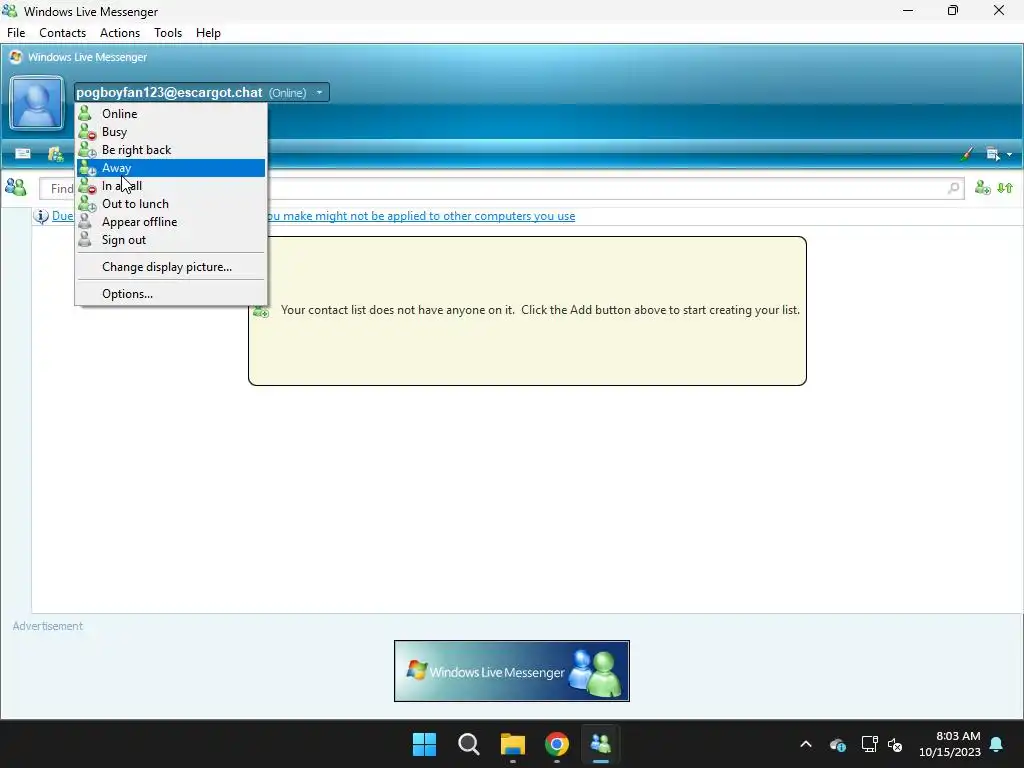Open taskbar Search

[468, 744]
